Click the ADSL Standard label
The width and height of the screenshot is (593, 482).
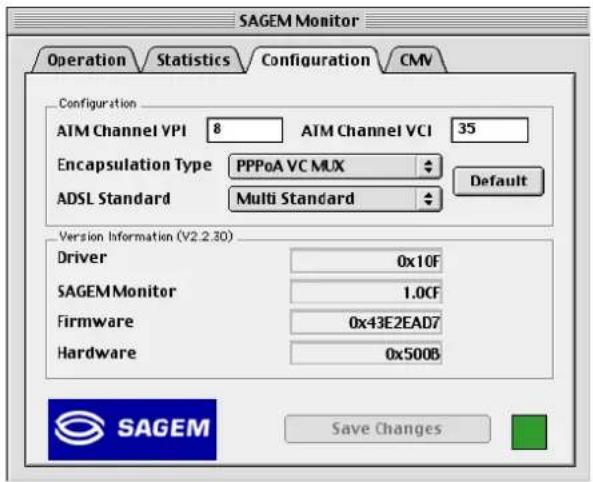(x=113, y=199)
